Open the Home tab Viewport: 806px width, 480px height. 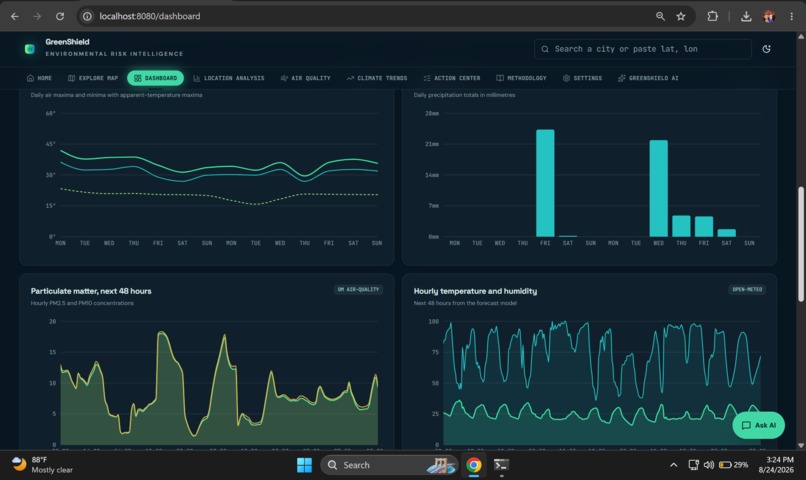pyautogui.click(x=39, y=78)
